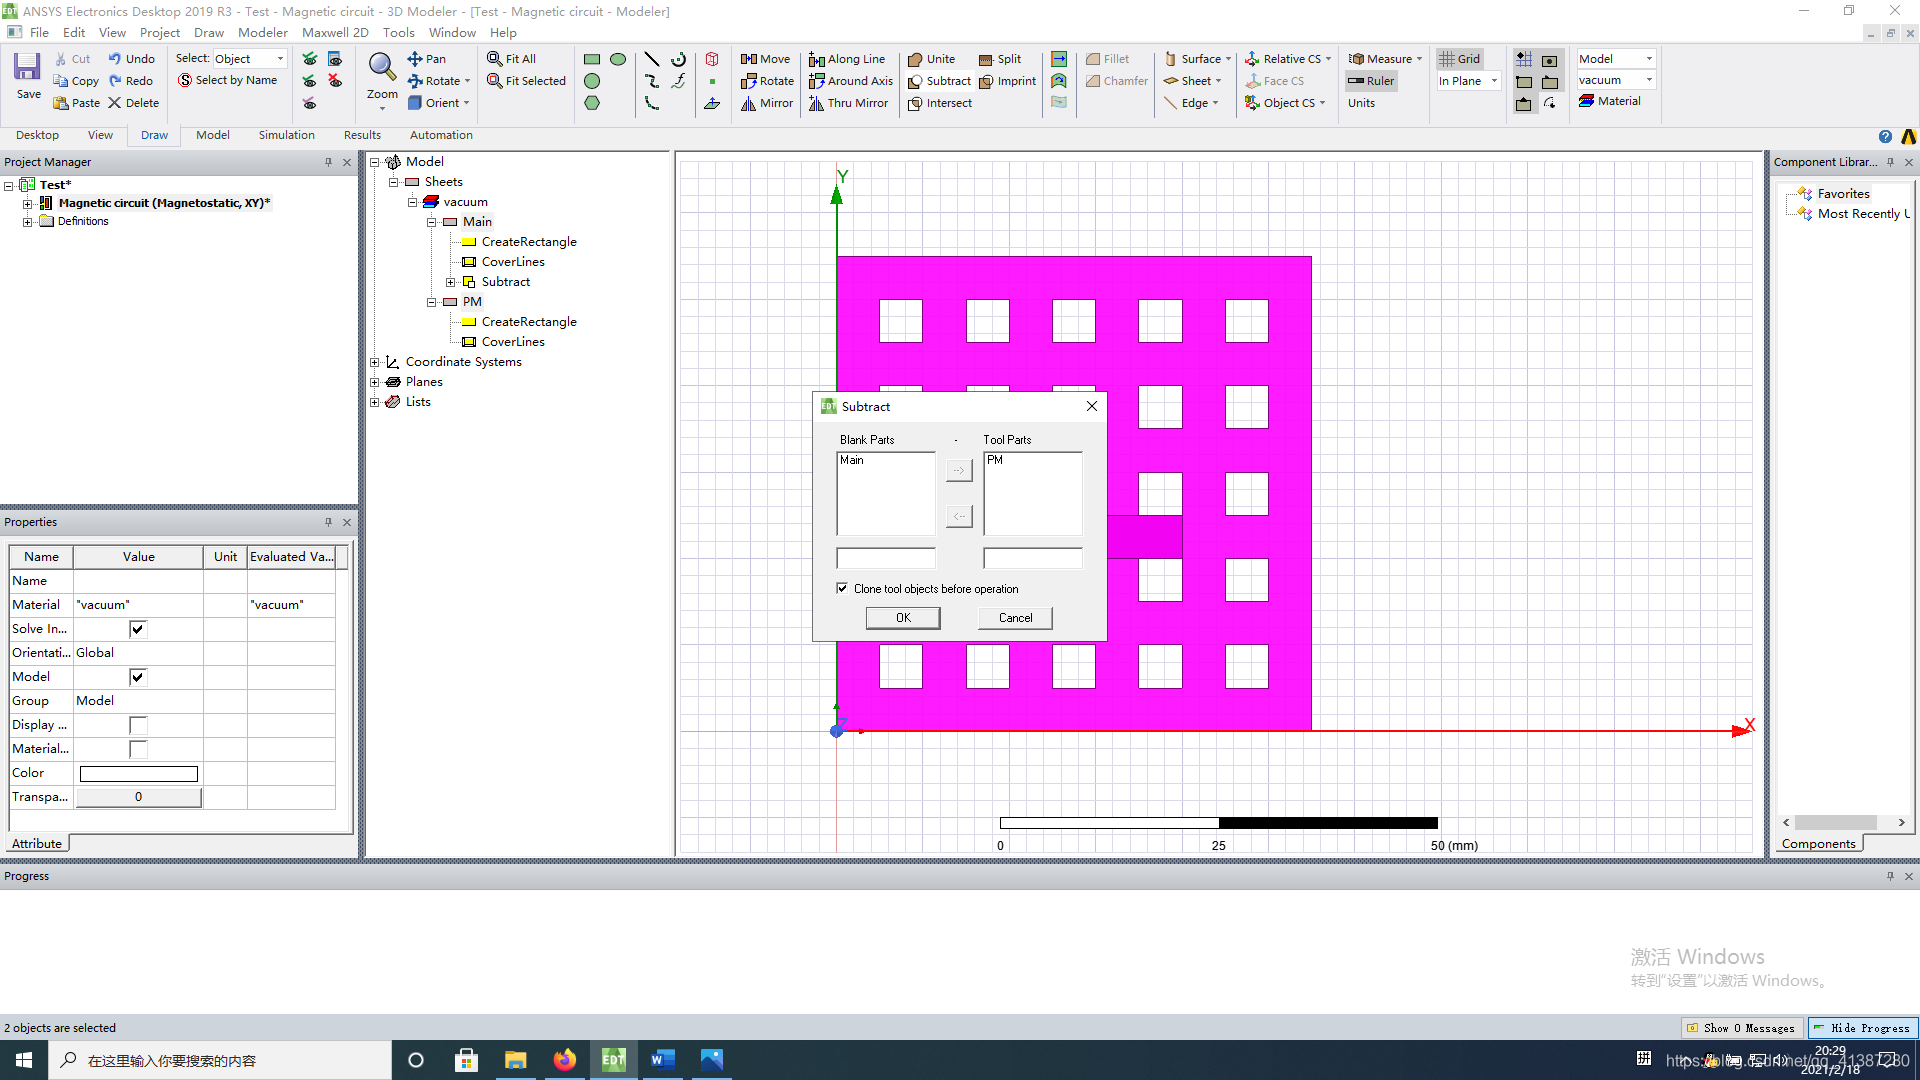Click the Transparency value field
This screenshot has height=1080, width=1920.
(x=139, y=797)
